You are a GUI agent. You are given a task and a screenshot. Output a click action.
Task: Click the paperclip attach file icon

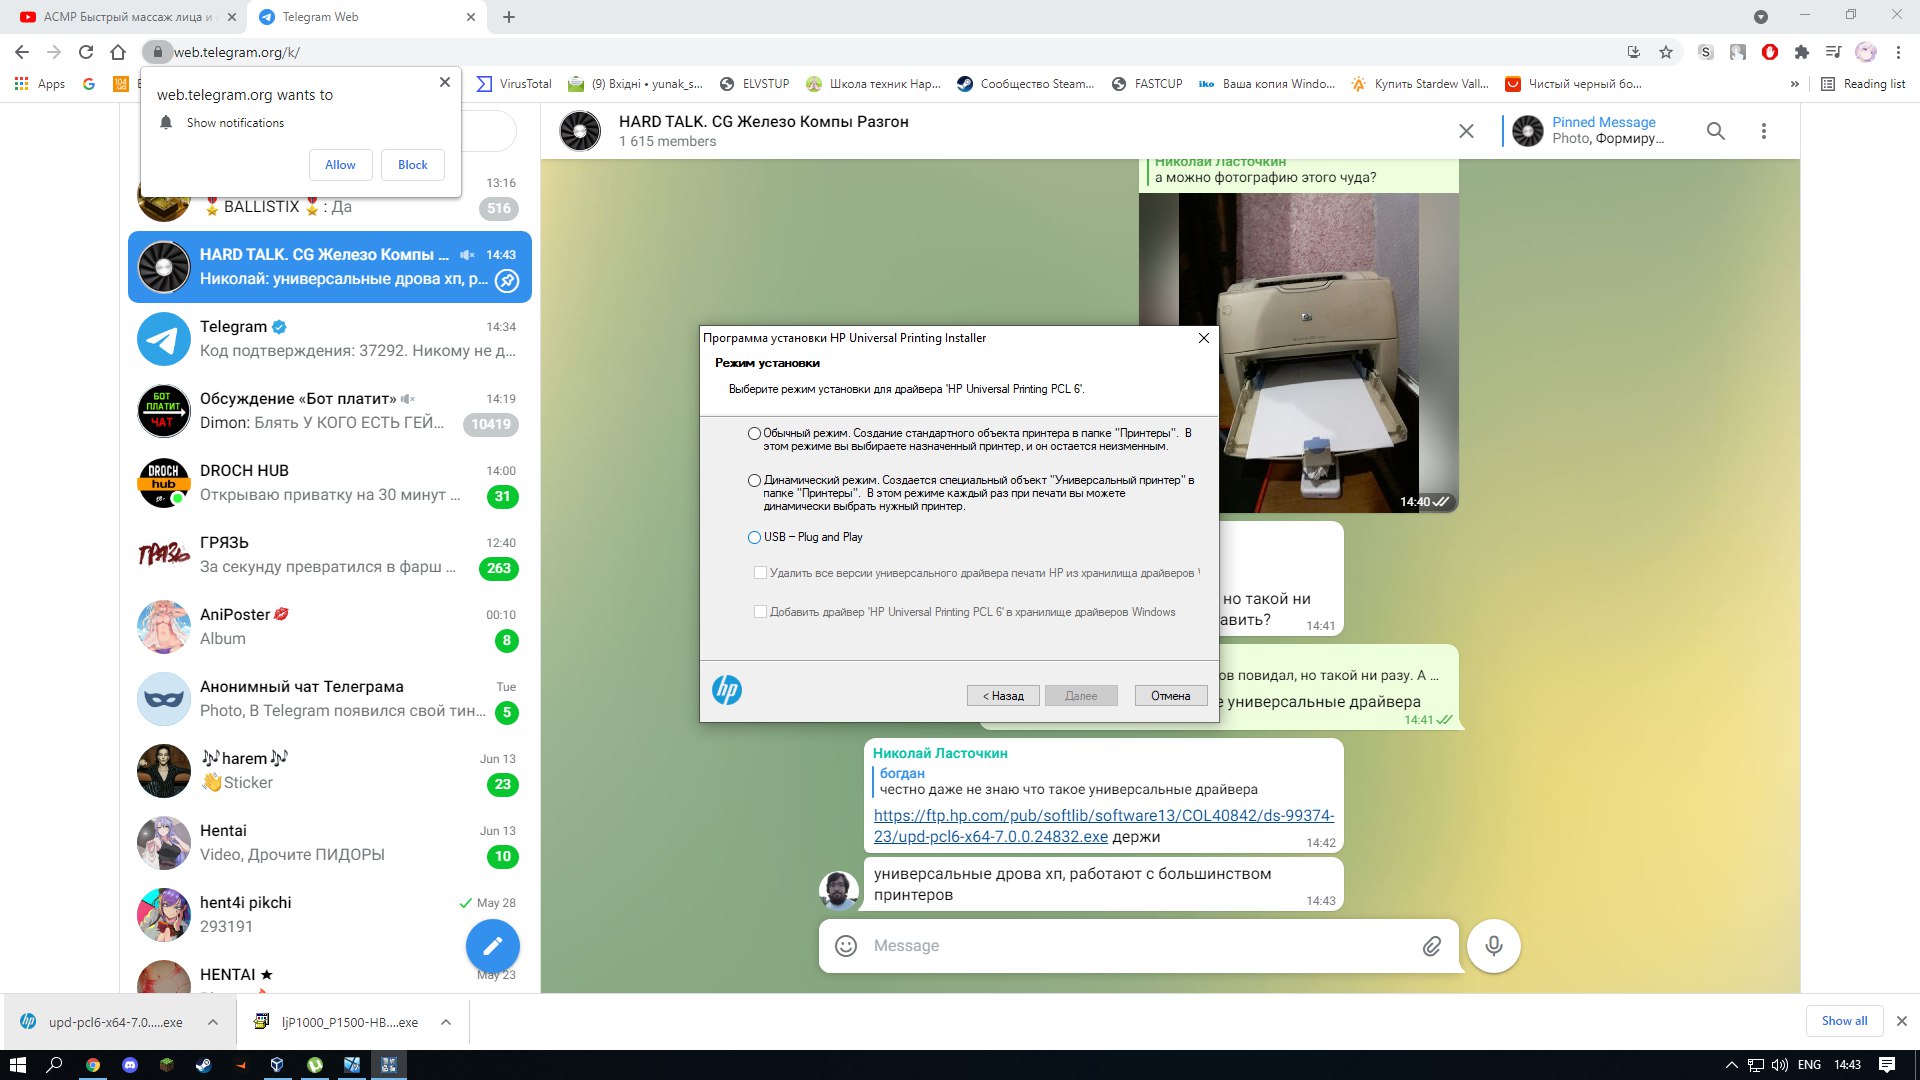point(1432,946)
